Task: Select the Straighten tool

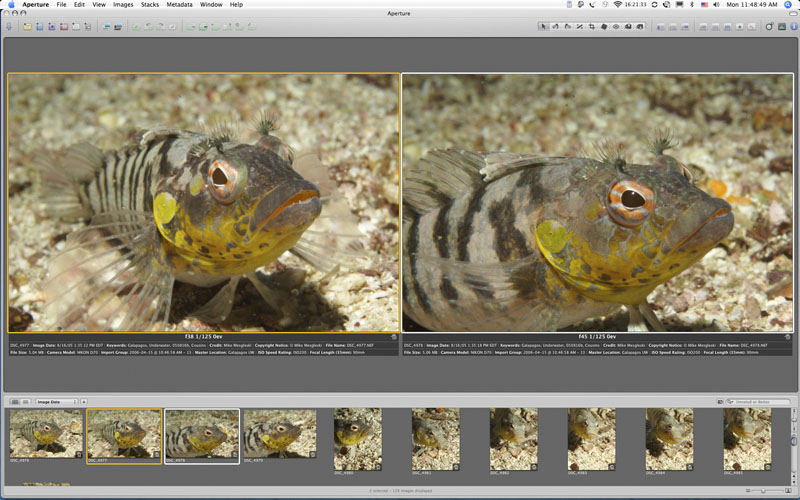Action: pyautogui.click(x=580, y=26)
